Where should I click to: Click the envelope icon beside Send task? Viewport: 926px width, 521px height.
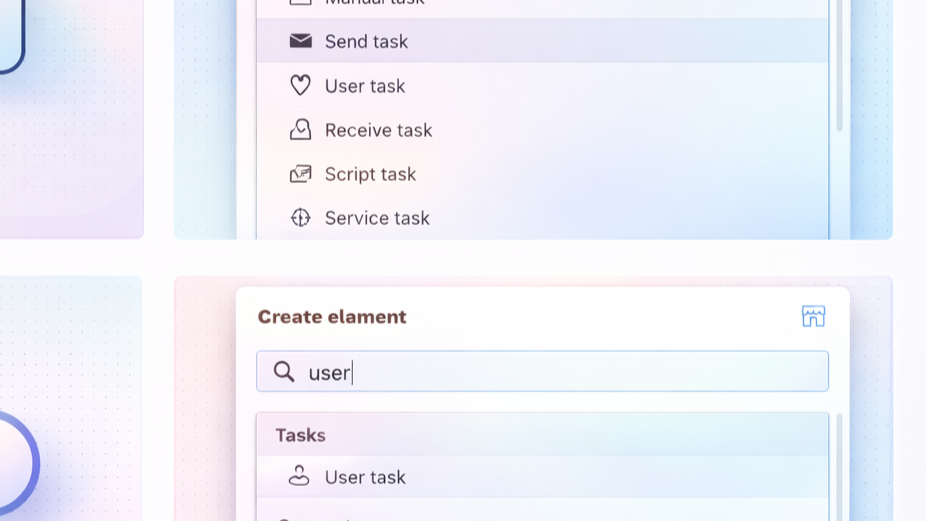(x=300, y=41)
